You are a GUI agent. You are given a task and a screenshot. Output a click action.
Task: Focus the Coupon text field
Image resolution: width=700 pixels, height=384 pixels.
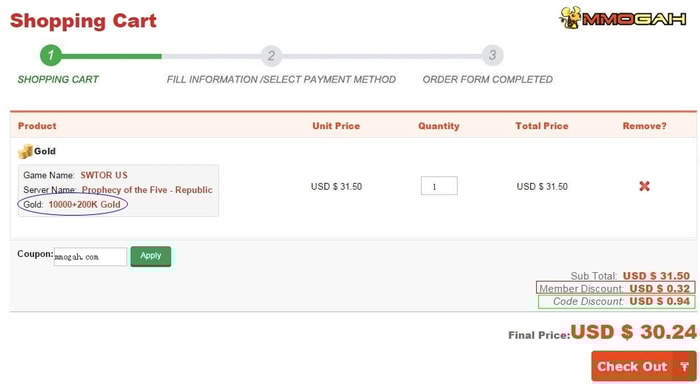[x=90, y=257]
